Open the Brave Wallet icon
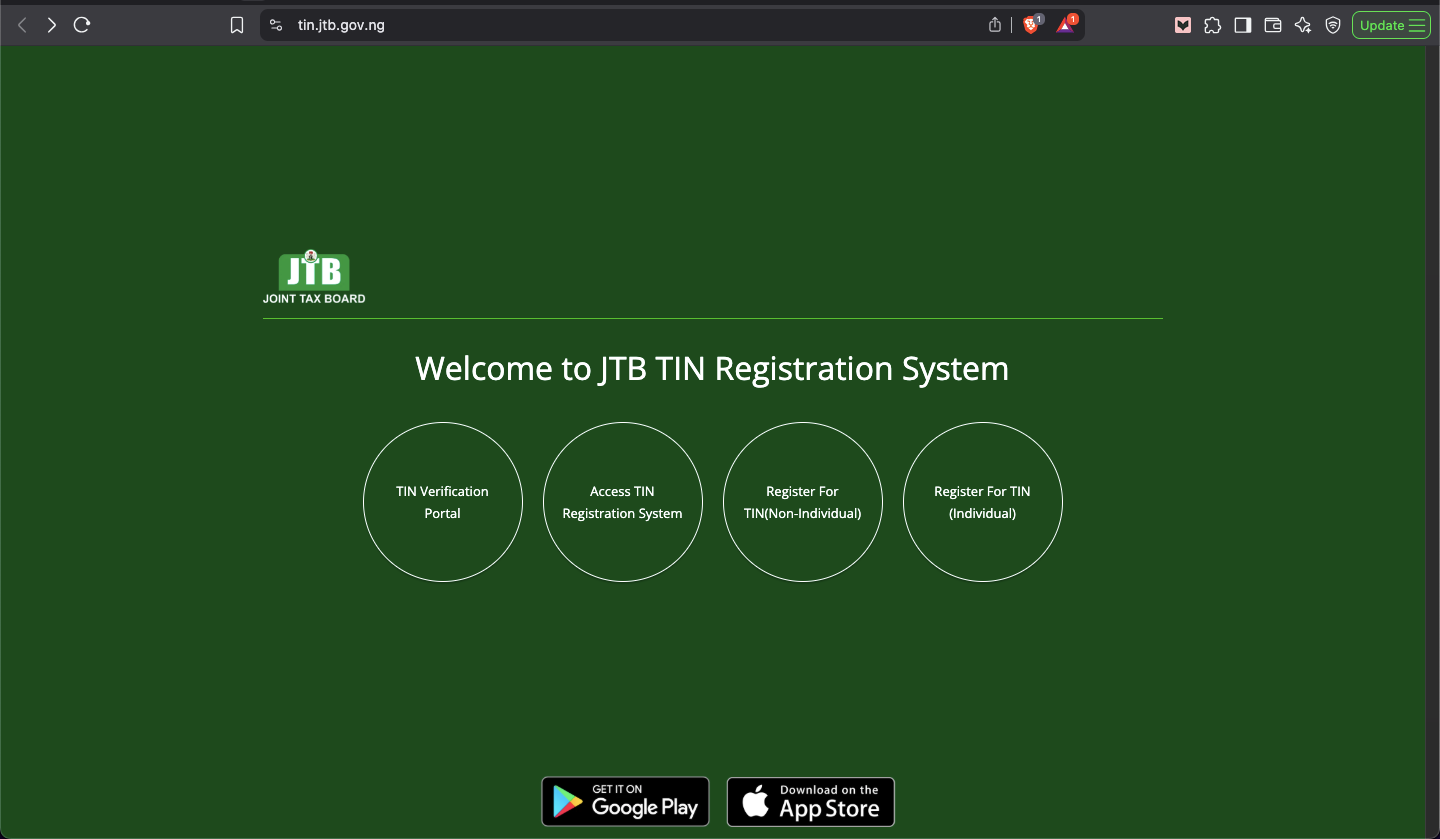This screenshot has width=1440, height=839. pos(1272,25)
